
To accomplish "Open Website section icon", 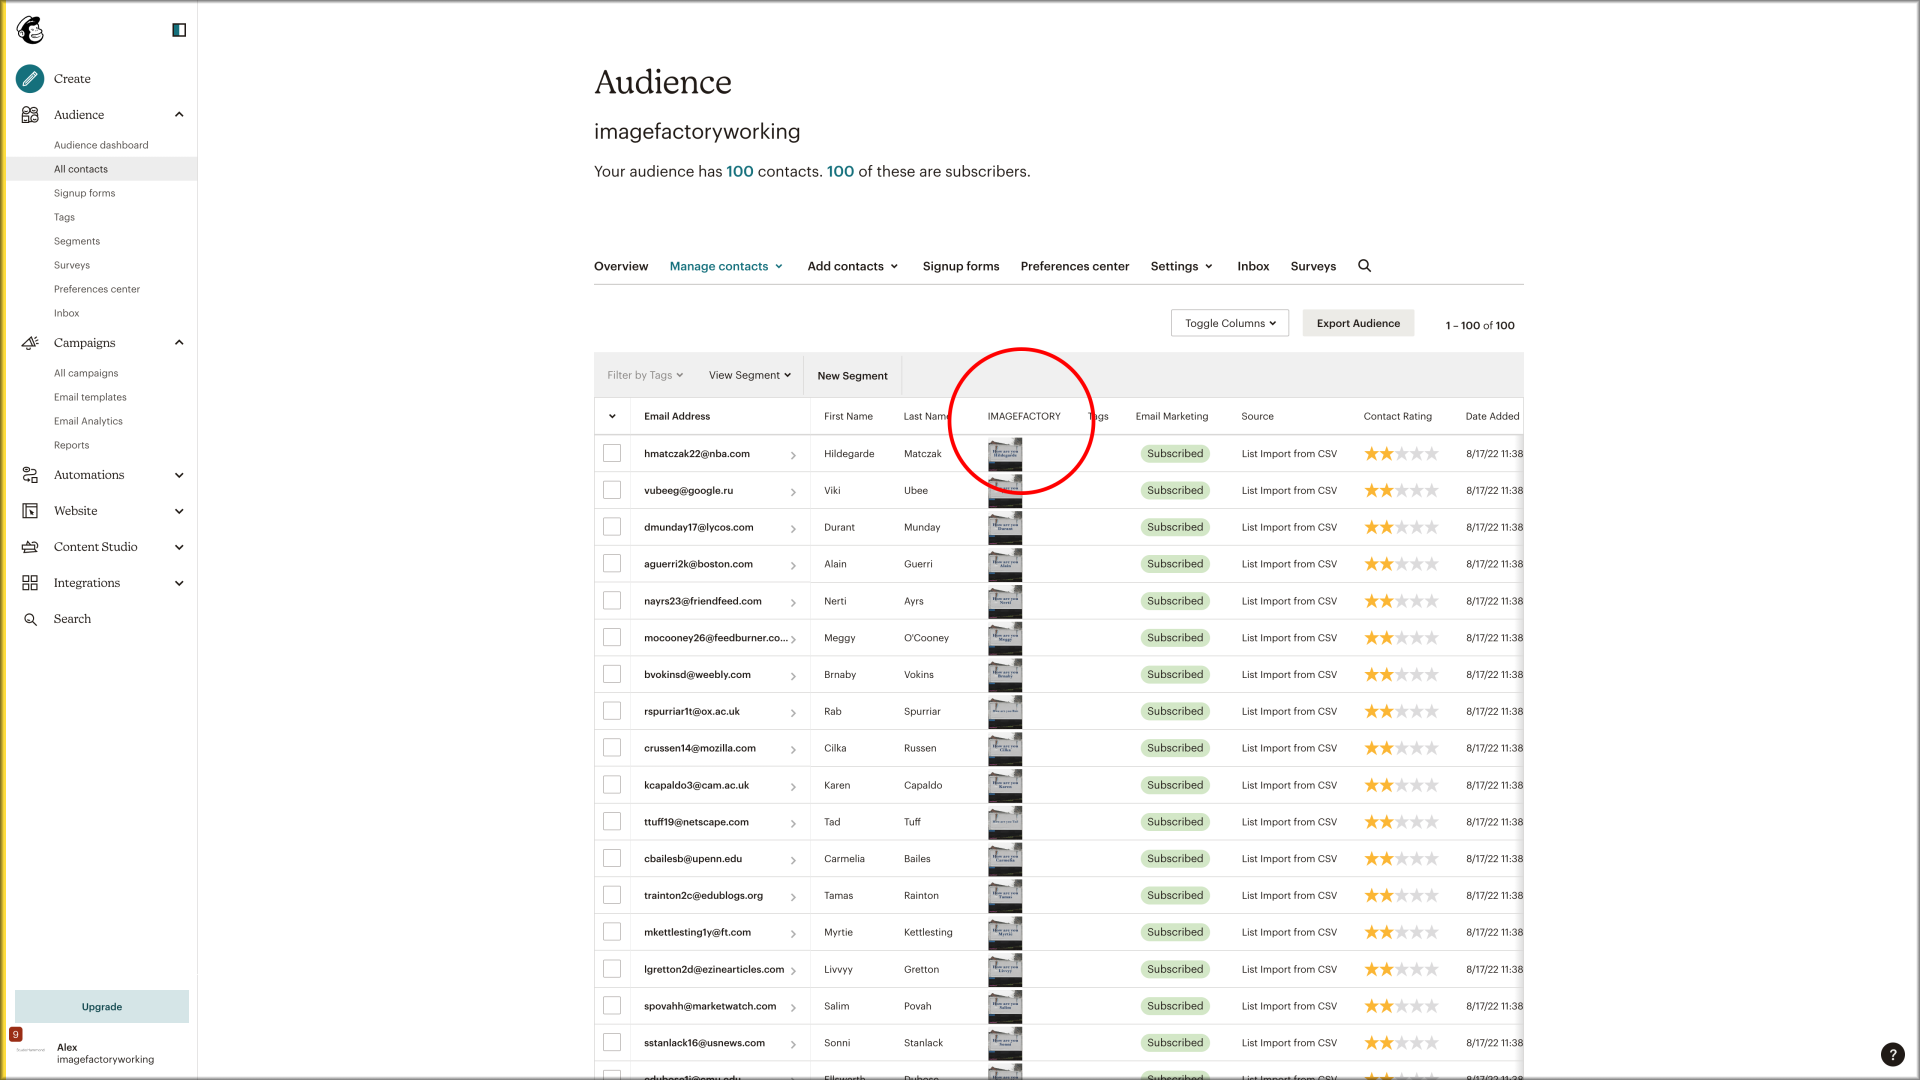I will tap(30, 511).
